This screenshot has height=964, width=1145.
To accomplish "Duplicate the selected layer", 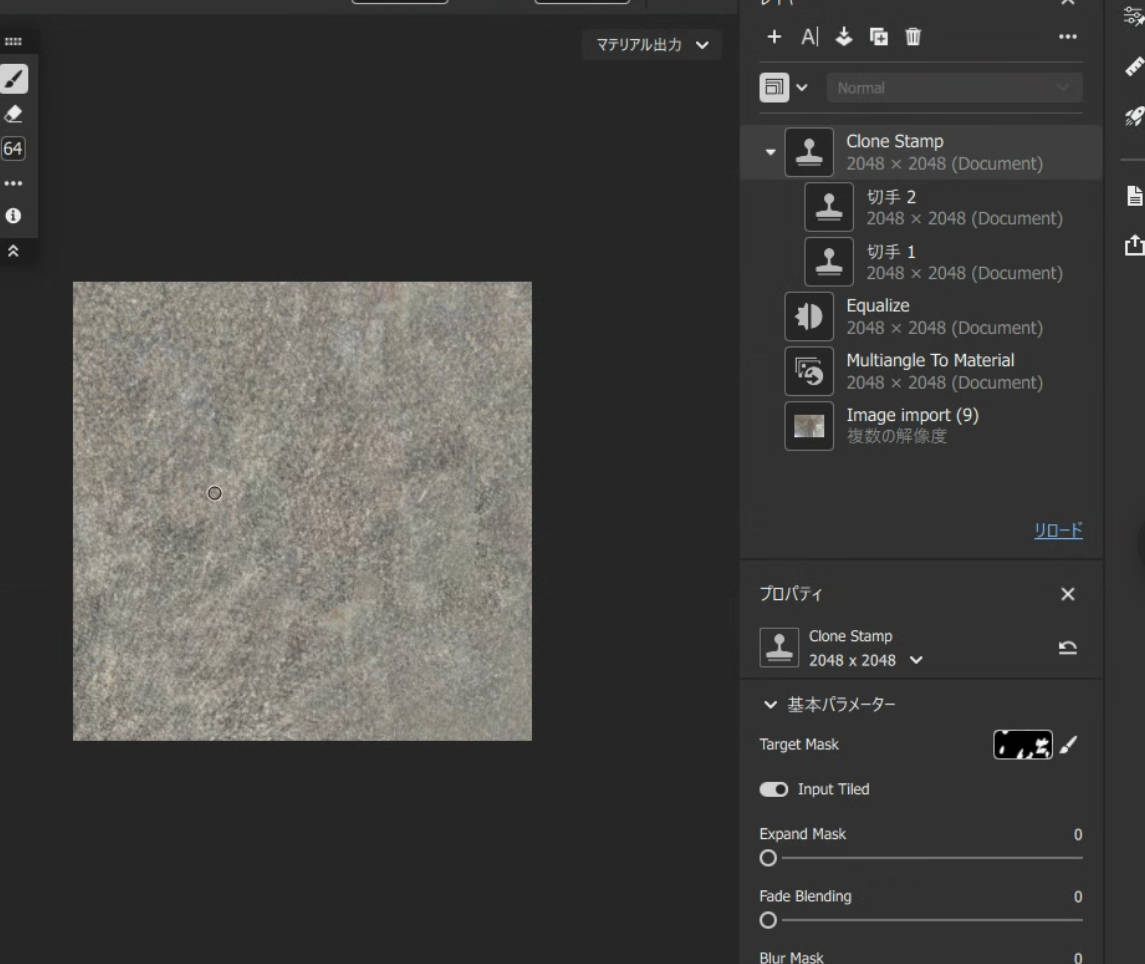I will [x=879, y=37].
